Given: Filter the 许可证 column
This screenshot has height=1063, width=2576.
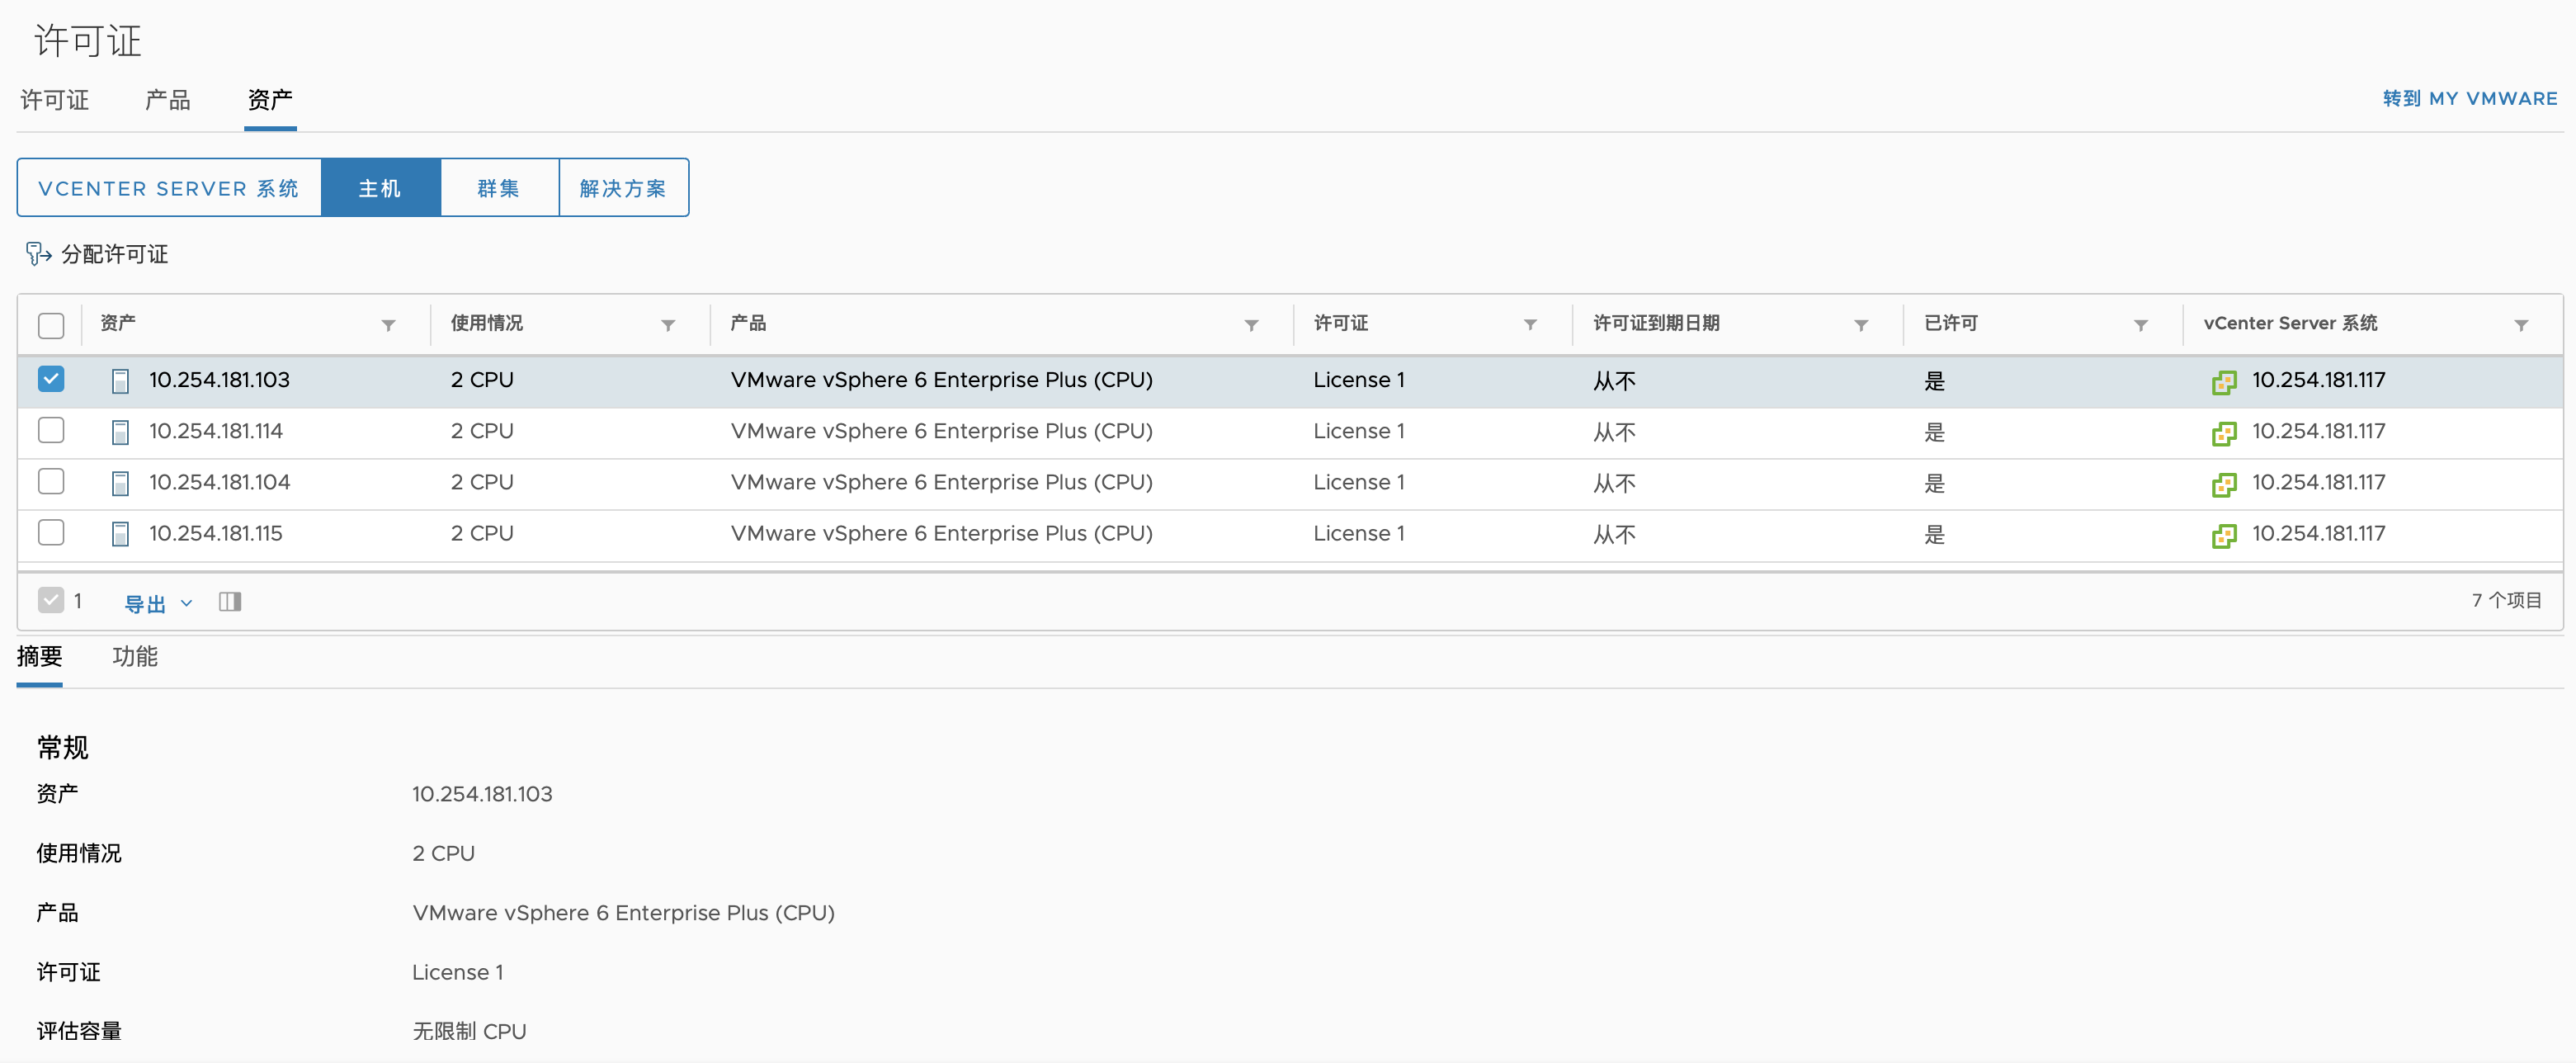Looking at the screenshot, I should tap(1530, 325).
